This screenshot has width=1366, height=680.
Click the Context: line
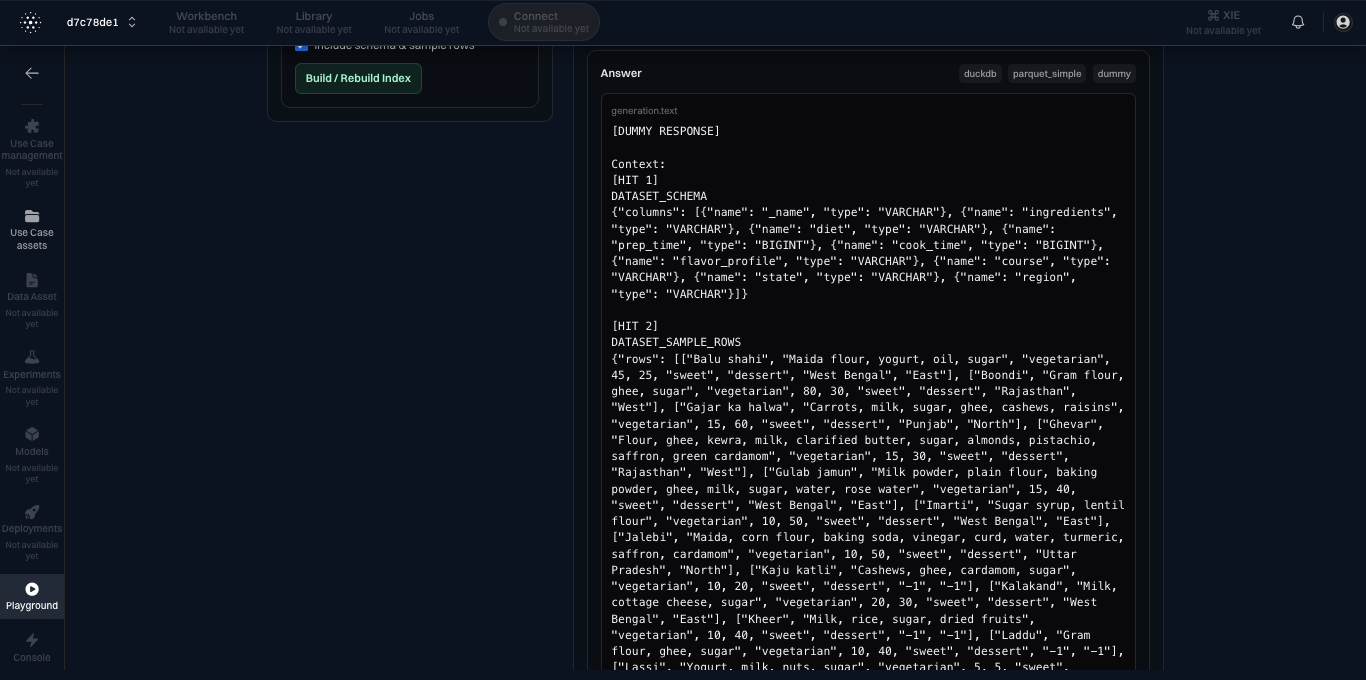[638, 164]
